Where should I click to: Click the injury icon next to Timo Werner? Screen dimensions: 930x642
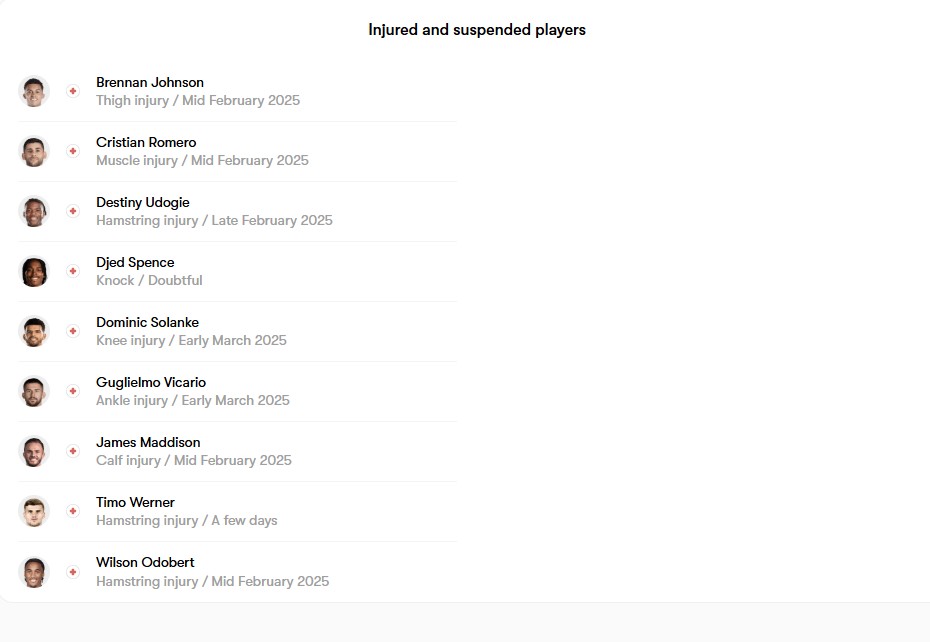pyautogui.click(x=72, y=511)
